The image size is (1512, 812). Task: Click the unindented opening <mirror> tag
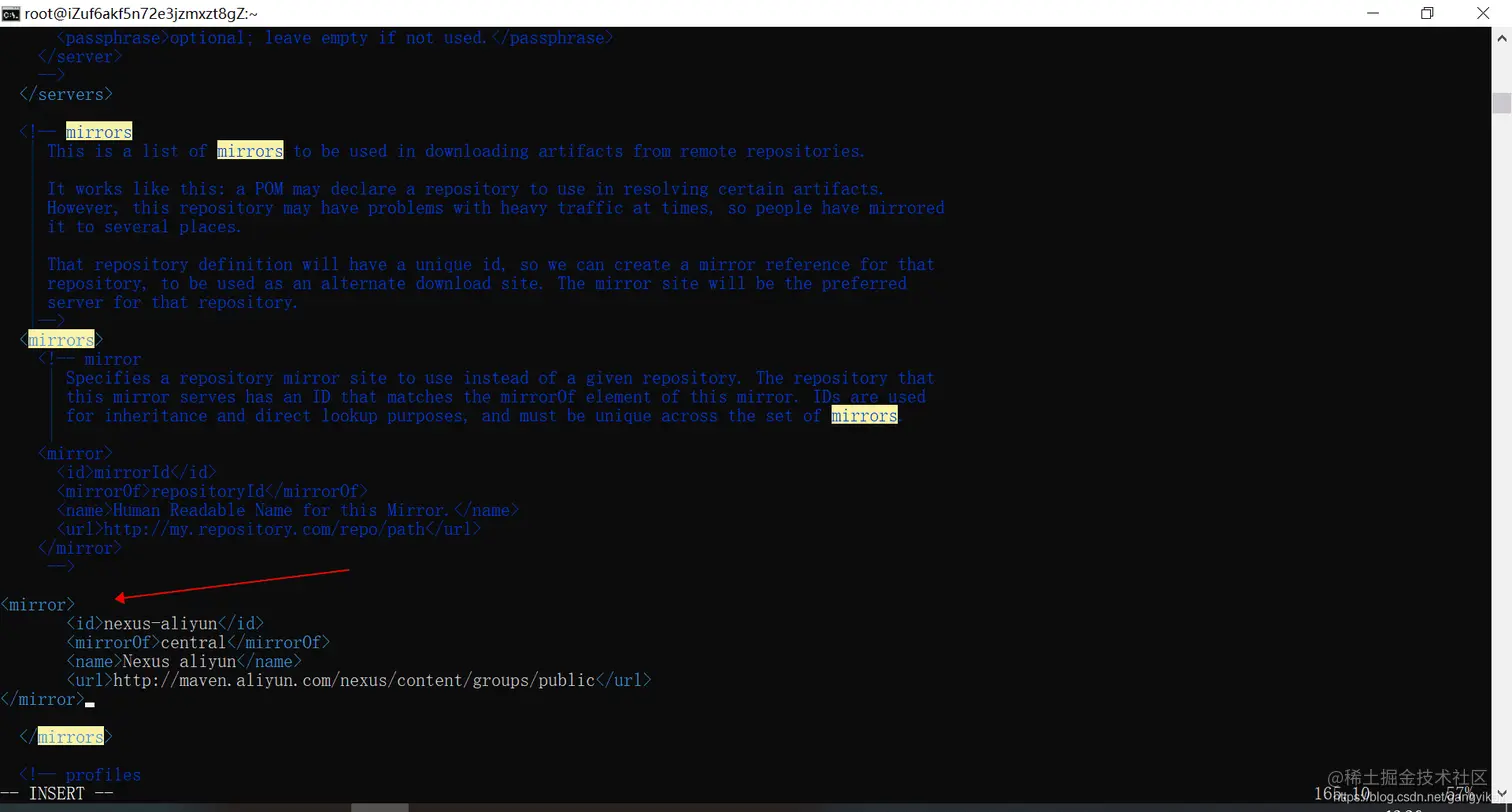click(37, 604)
